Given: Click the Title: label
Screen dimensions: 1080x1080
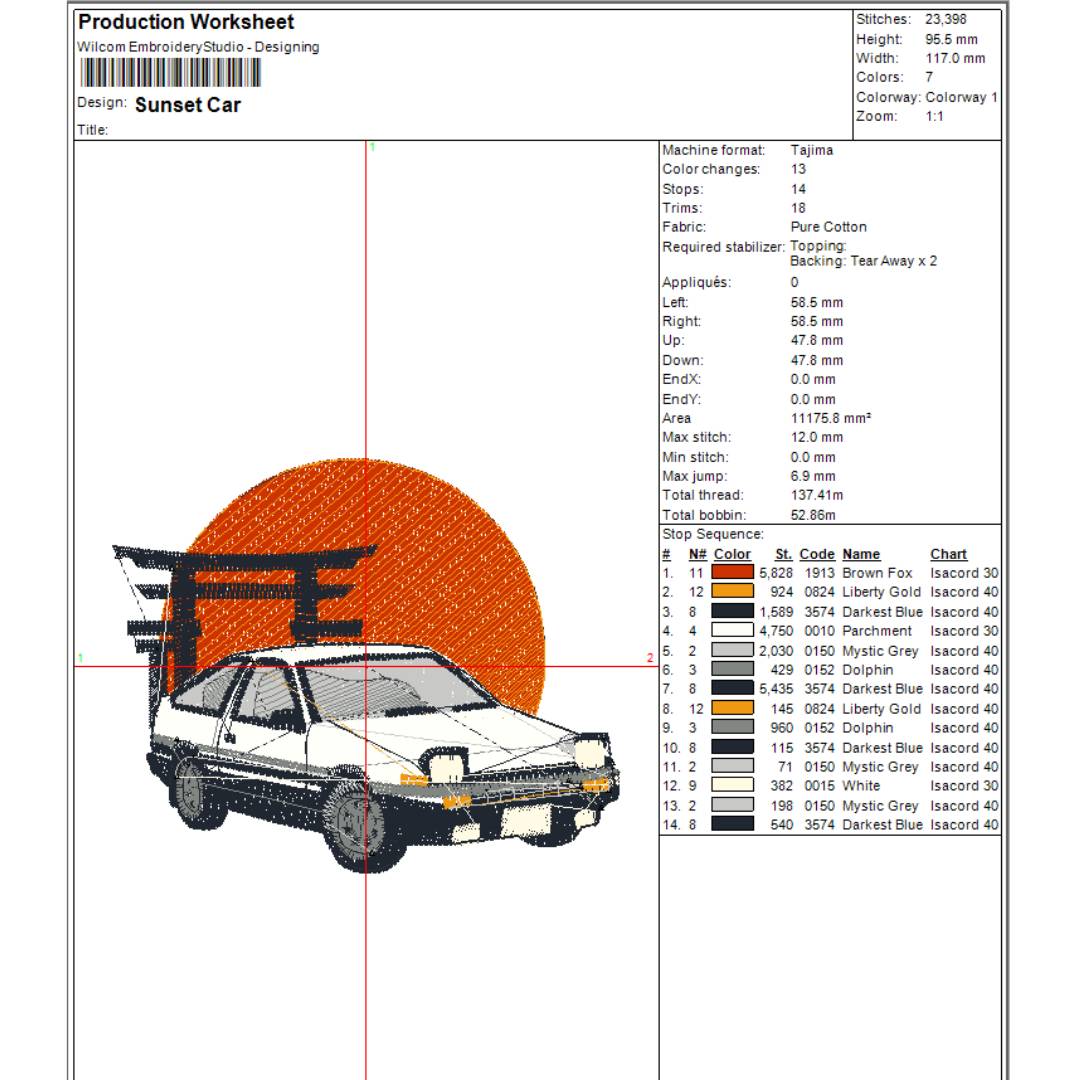Looking at the screenshot, I should pyautogui.click(x=93, y=129).
